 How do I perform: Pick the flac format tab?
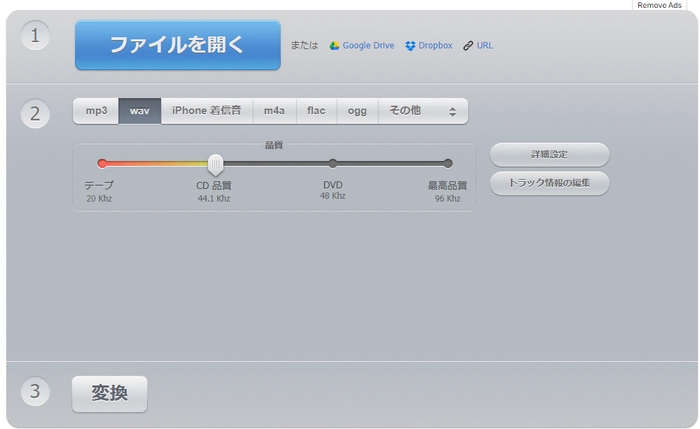coord(316,111)
